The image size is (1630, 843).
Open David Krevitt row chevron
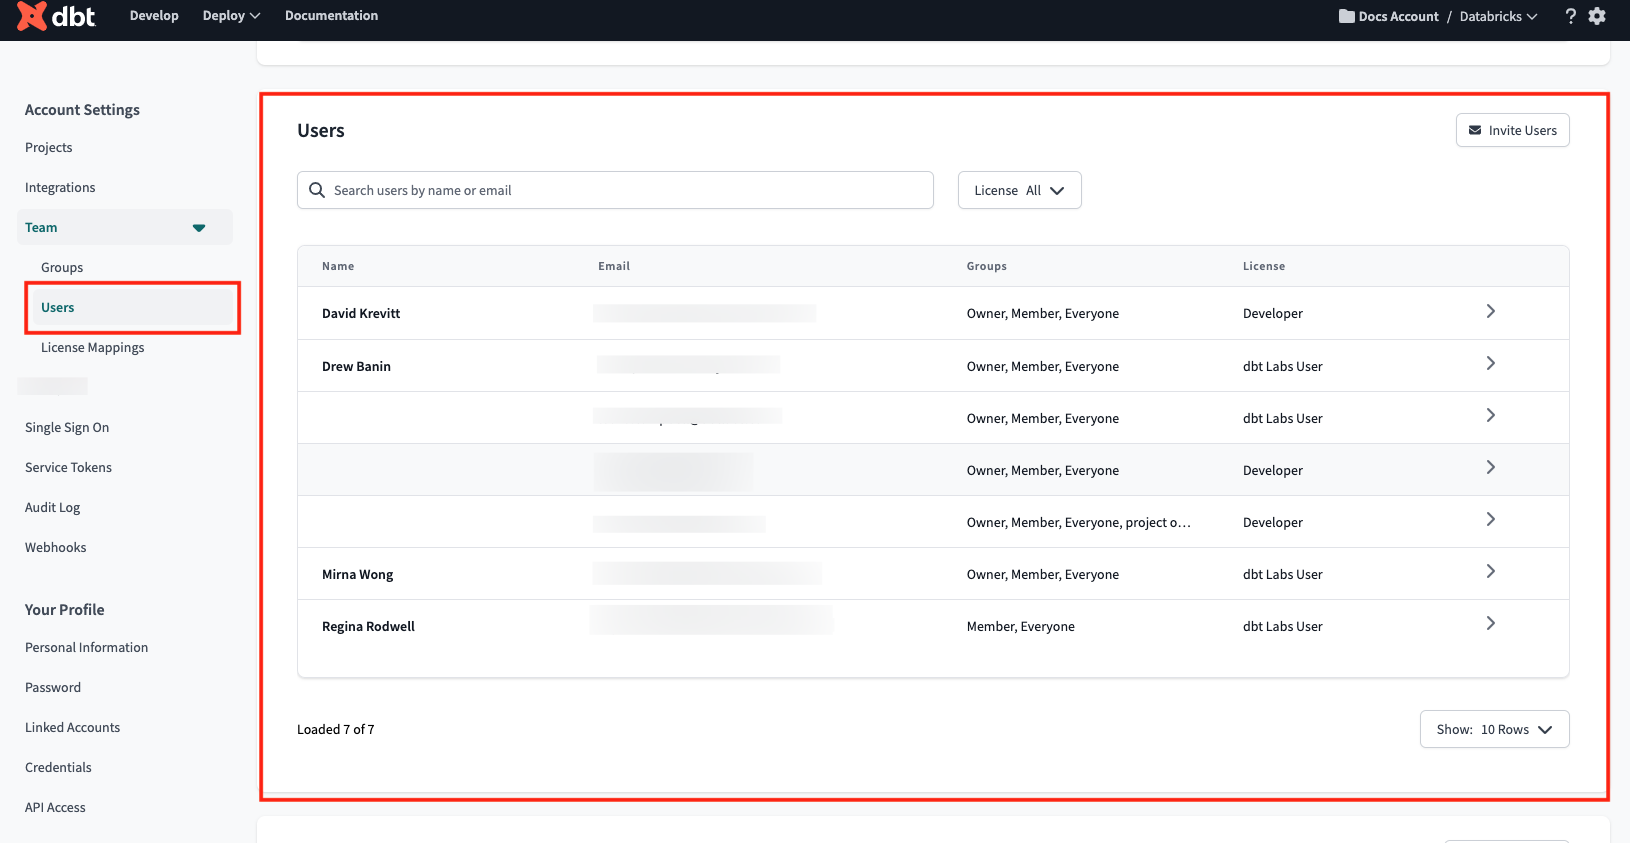click(x=1490, y=311)
